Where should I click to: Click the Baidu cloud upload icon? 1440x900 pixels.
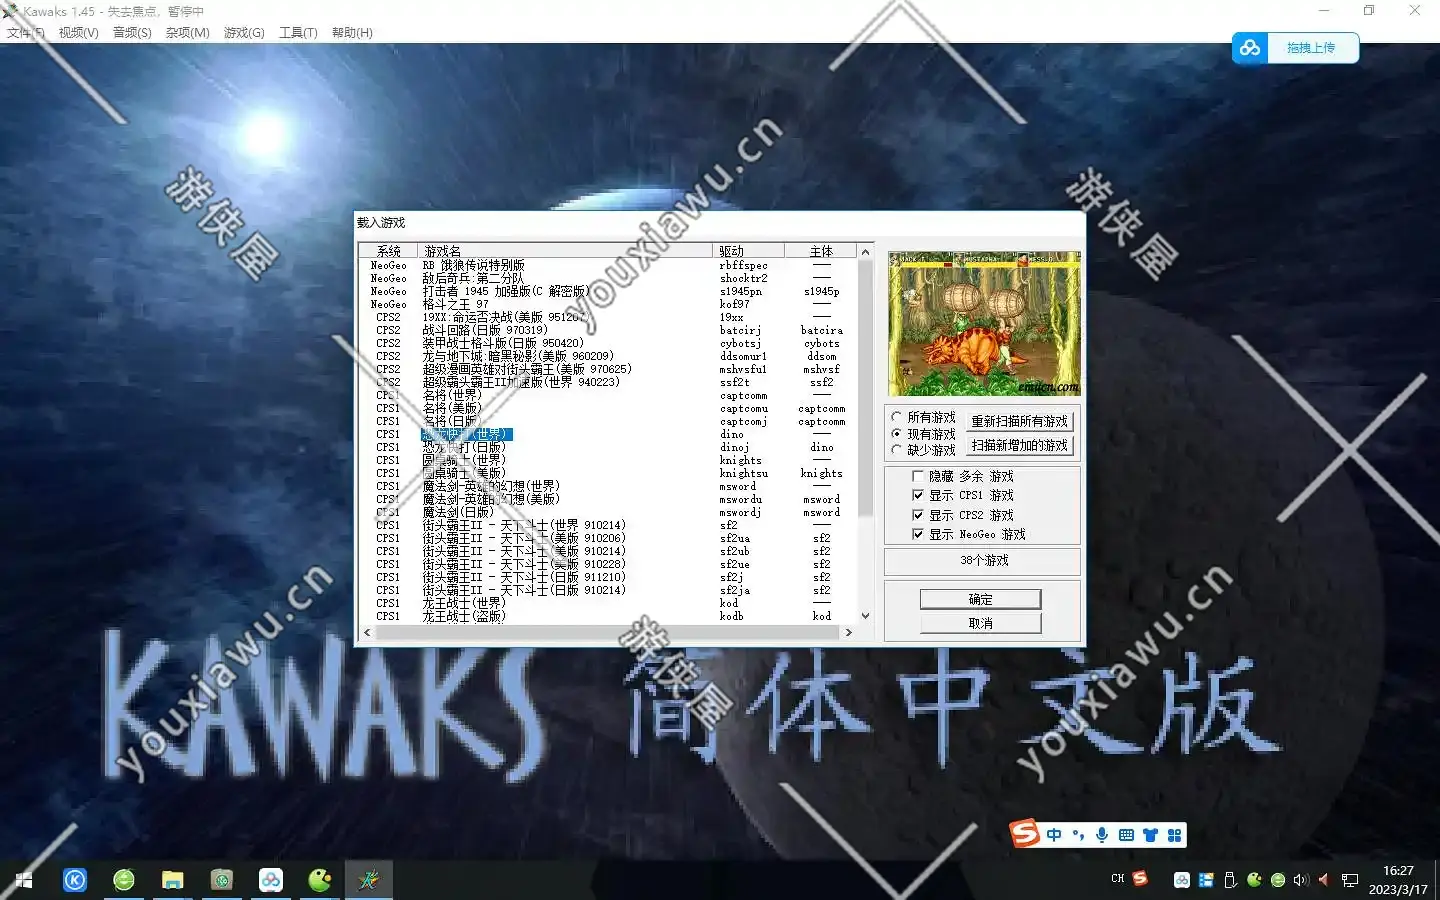[x=1250, y=48]
